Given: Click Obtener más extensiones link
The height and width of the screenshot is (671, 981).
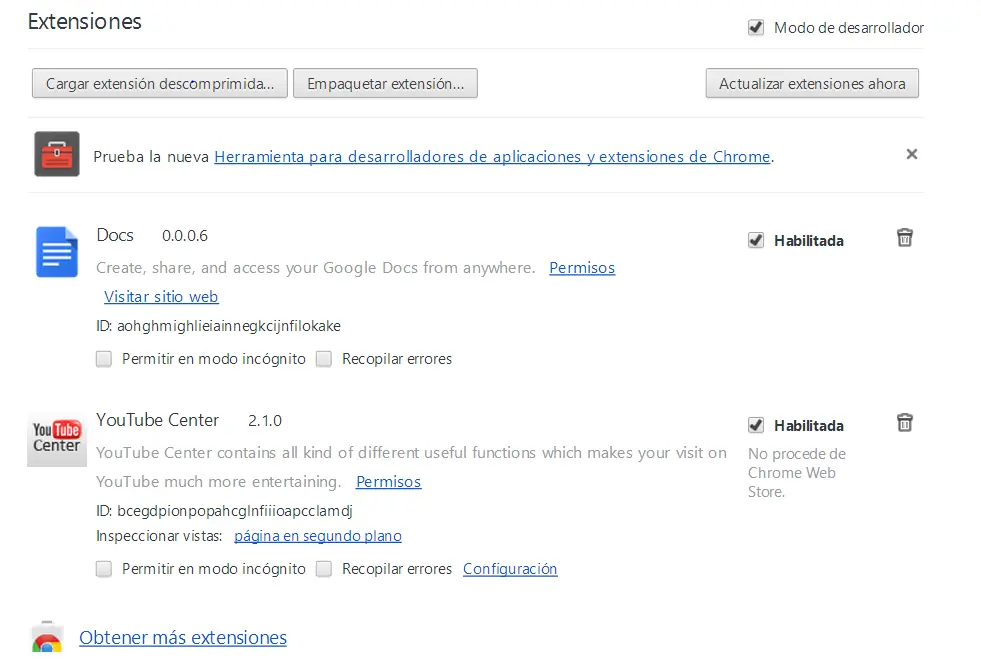Looking at the screenshot, I should [x=183, y=637].
